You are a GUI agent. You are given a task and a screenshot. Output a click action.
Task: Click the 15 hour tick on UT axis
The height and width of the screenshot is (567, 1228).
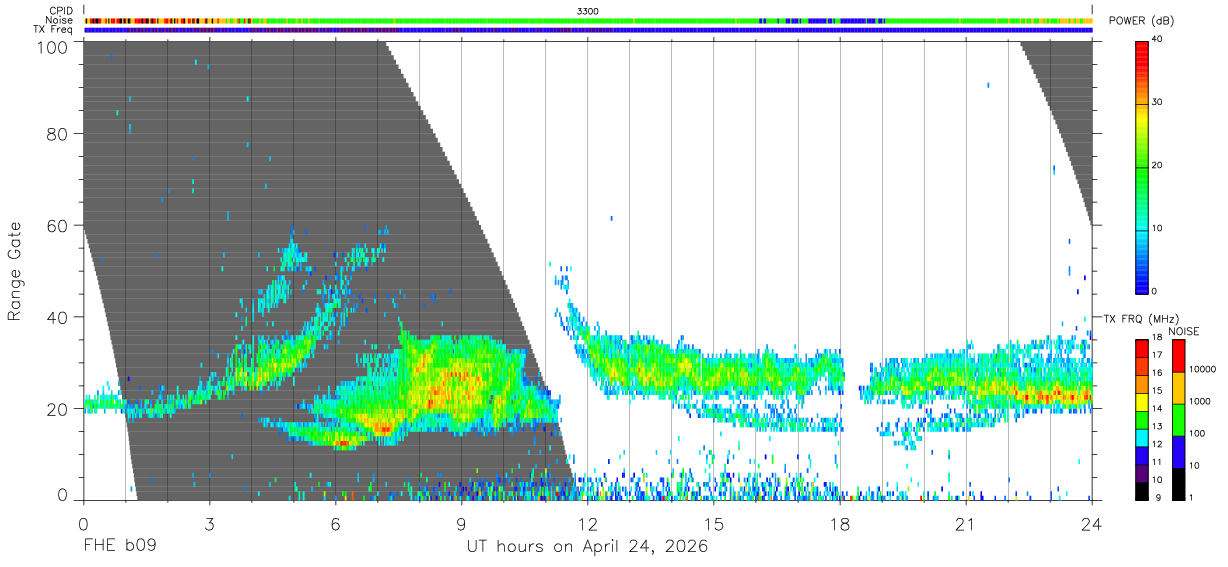pyautogui.click(x=714, y=522)
